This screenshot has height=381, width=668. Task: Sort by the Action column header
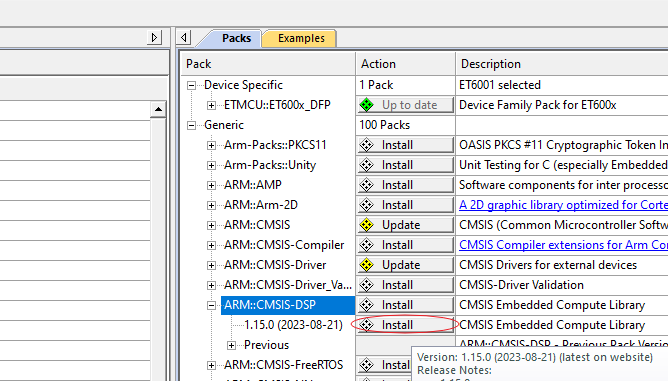click(406, 64)
